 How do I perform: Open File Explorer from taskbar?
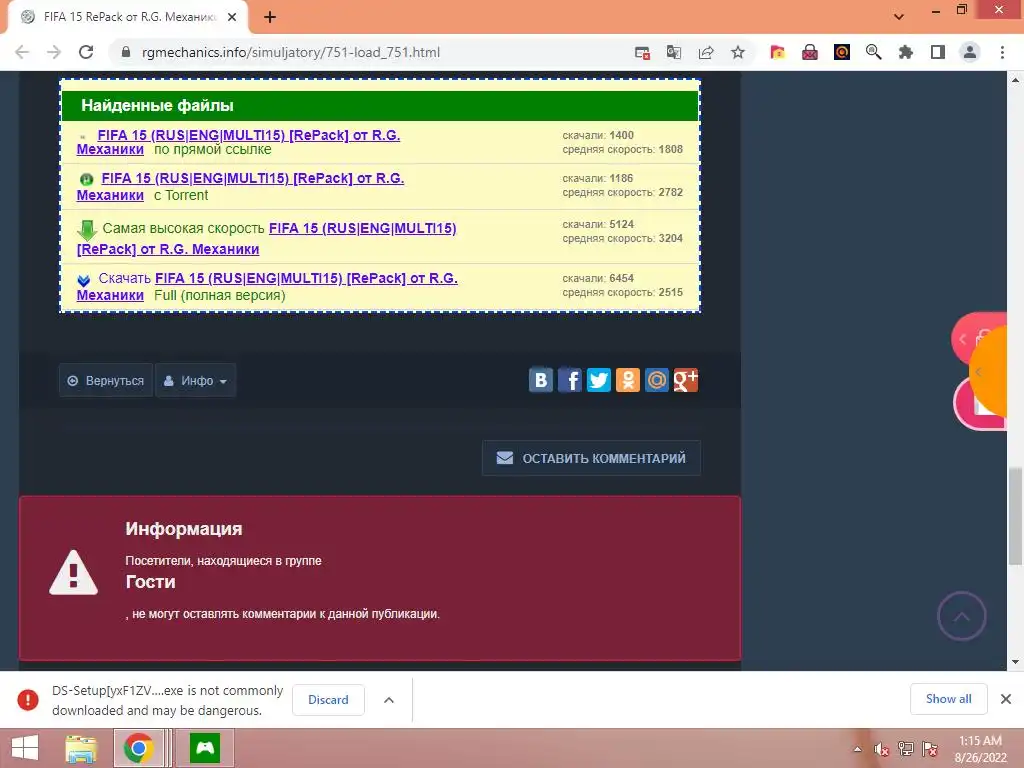click(x=82, y=748)
